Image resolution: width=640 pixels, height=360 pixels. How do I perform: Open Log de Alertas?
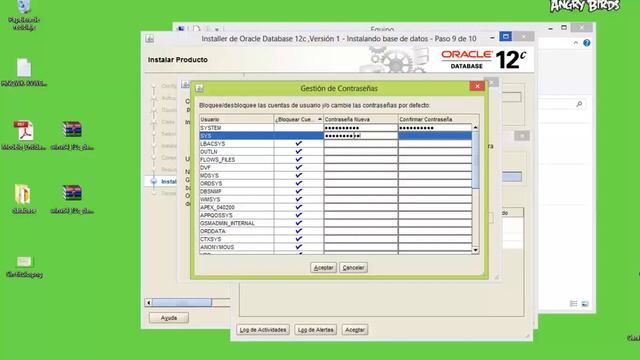coord(316,330)
